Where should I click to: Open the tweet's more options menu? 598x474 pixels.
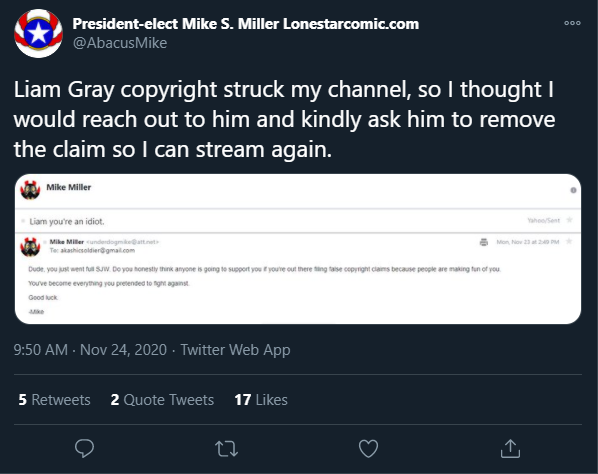coord(572,23)
